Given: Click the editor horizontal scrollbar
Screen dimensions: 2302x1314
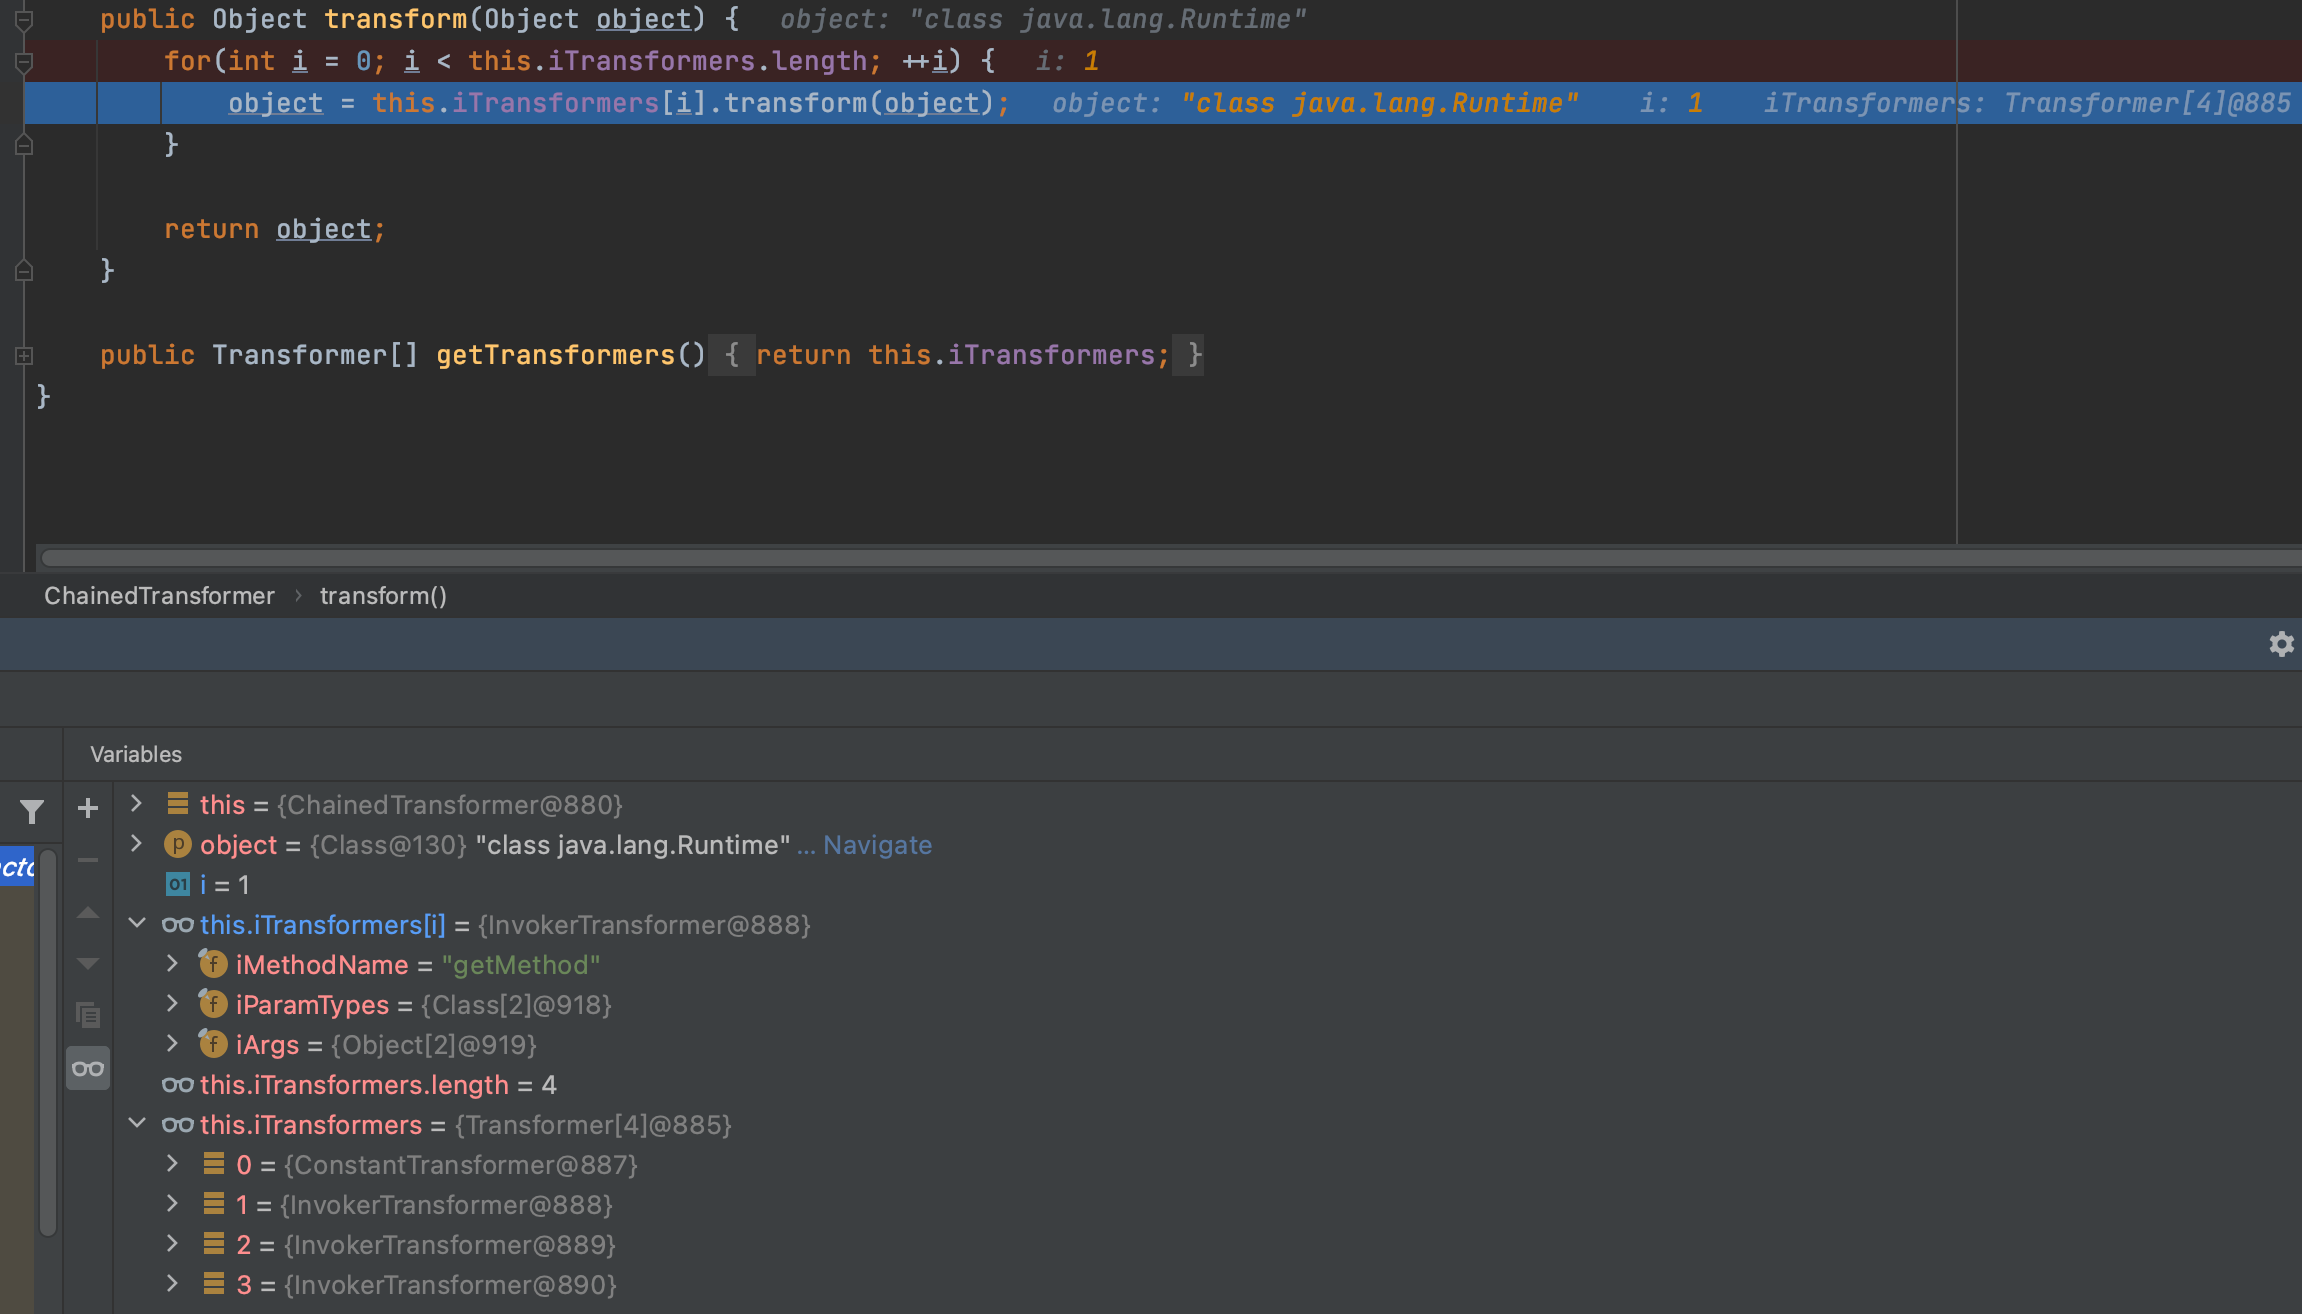Looking at the screenshot, I should (1170, 557).
